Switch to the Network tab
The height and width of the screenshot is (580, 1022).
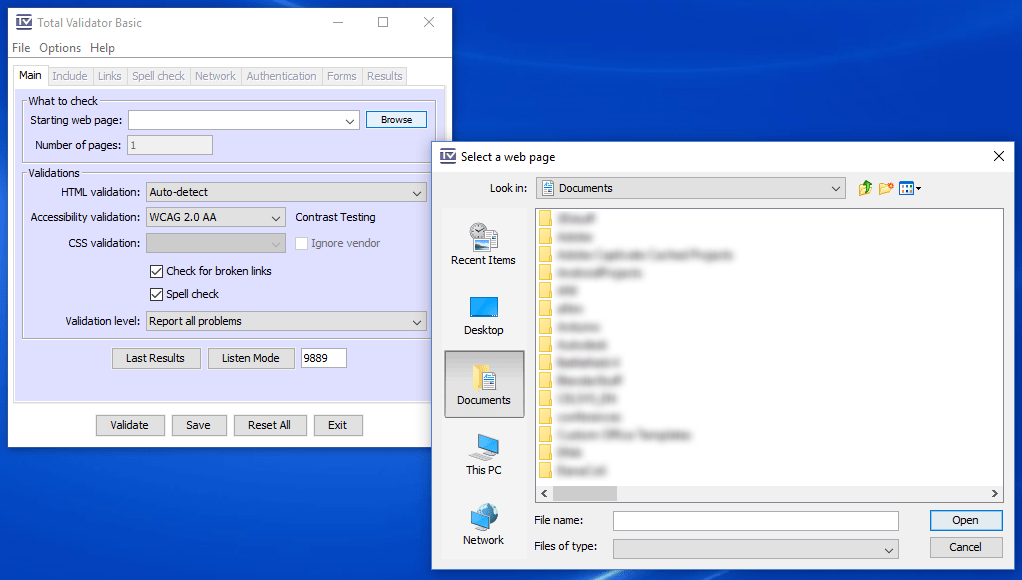point(215,76)
